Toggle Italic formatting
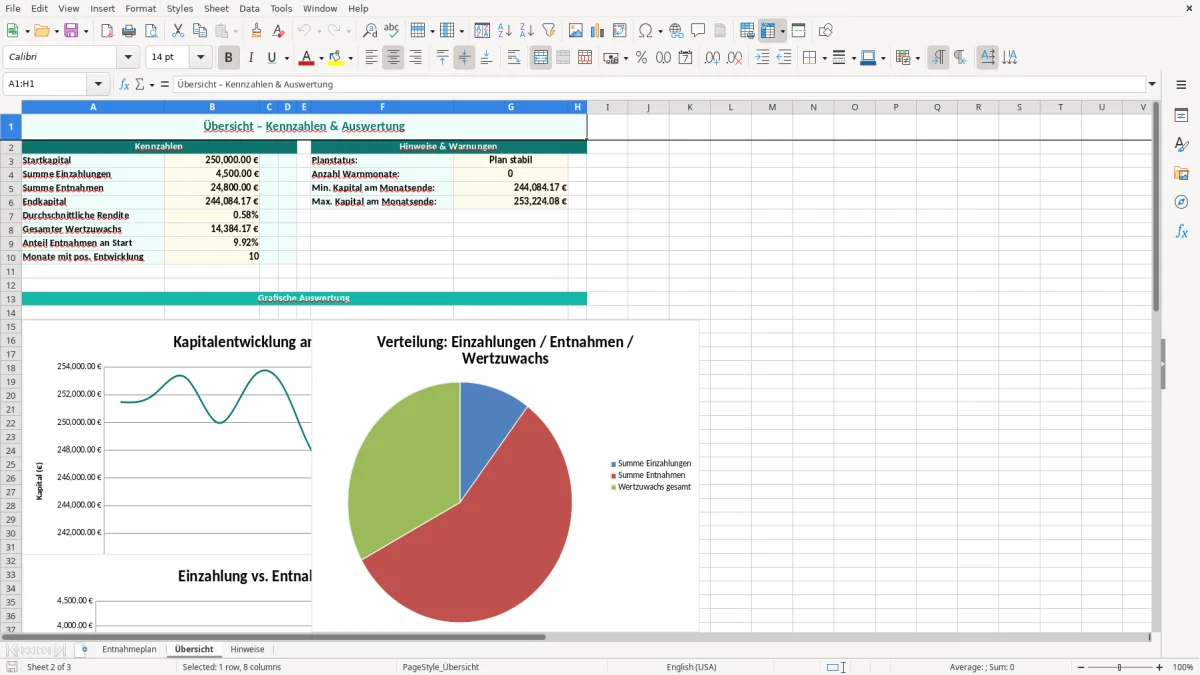Image resolution: width=1200 pixels, height=675 pixels. tap(250, 58)
